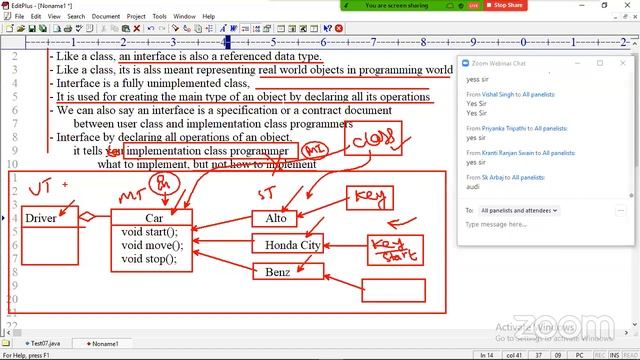Click the Go to line icon
Image resolution: width=640 pixels, height=360 pixels.
point(209,29)
